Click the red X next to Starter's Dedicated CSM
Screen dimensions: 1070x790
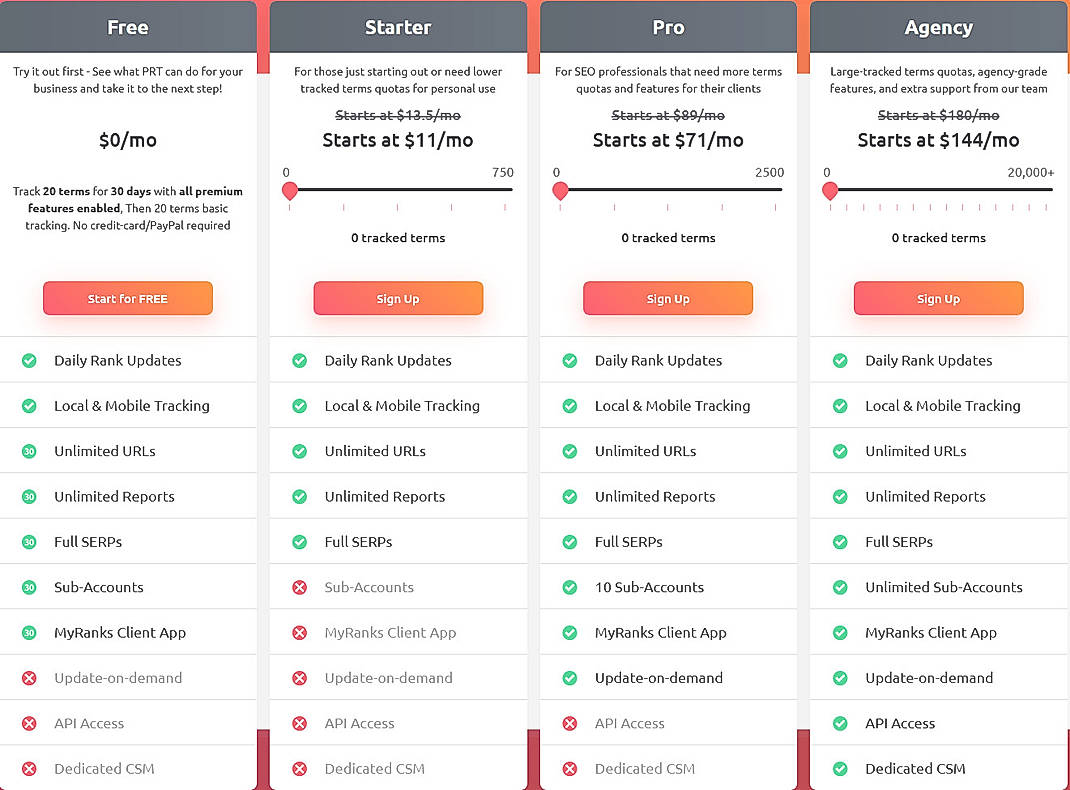[x=299, y=768]
